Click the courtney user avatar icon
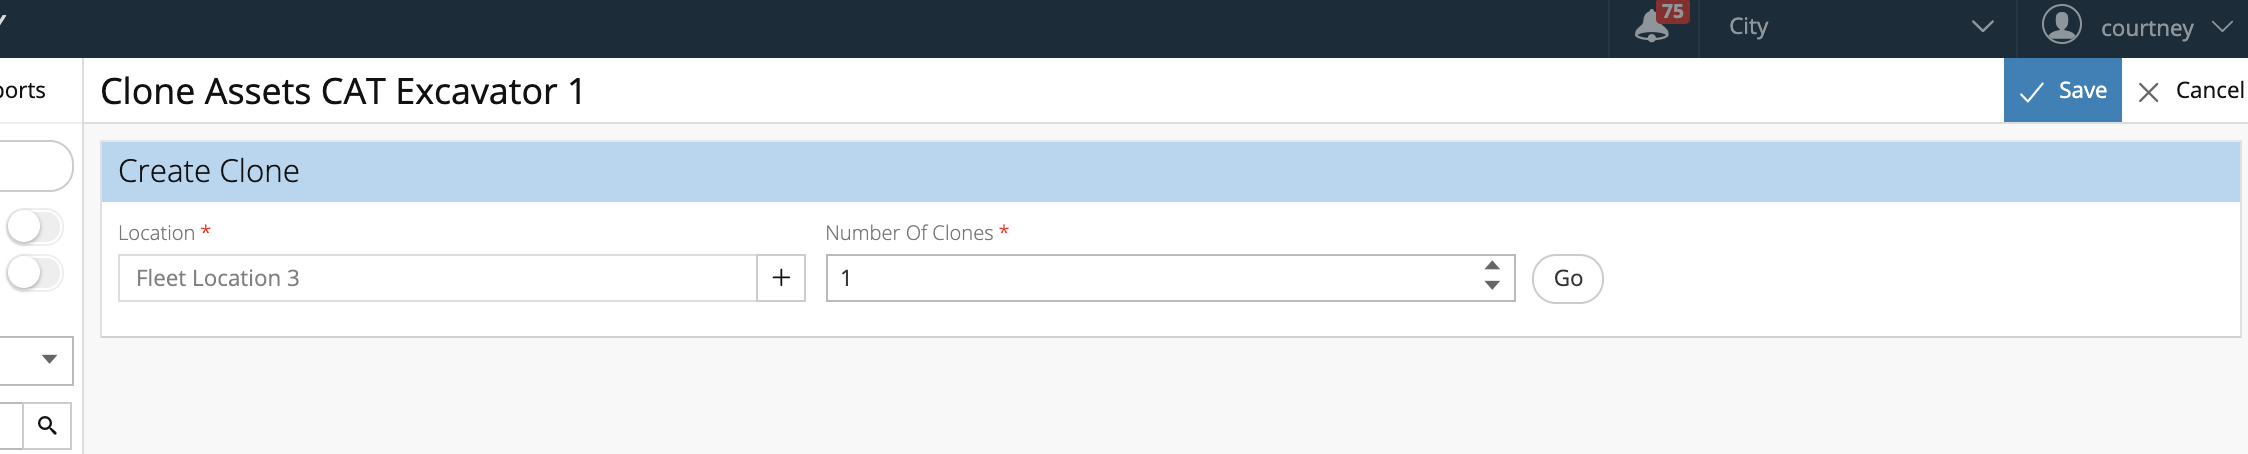 tap(2061, 25)
